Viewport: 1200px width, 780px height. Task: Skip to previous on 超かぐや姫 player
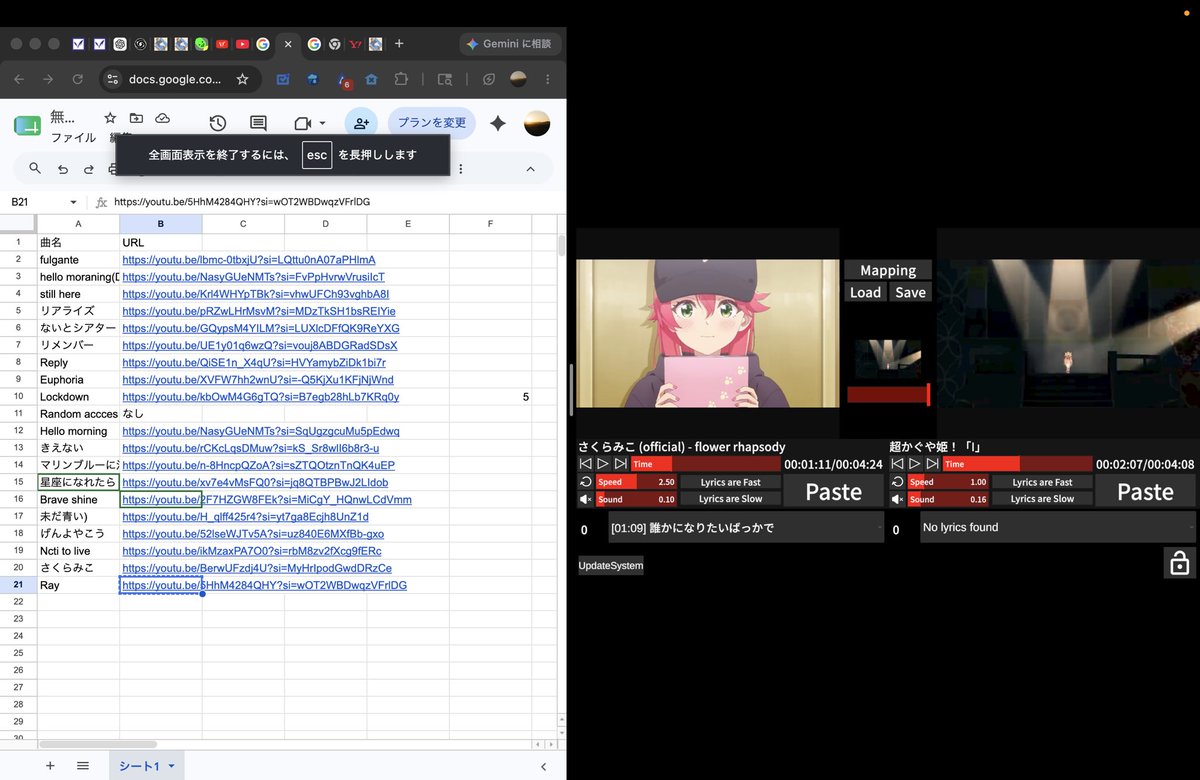coord(898,464)
